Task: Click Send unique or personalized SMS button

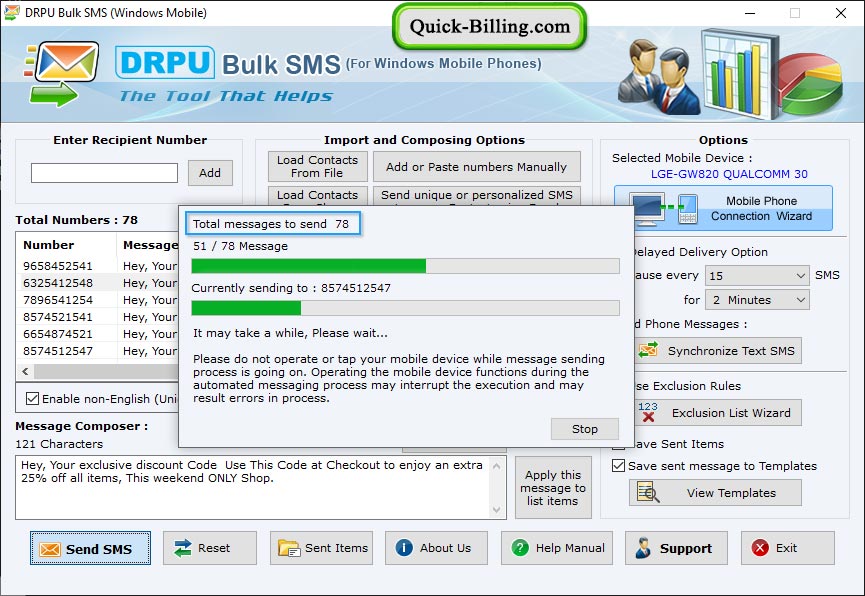Action: 477,195
